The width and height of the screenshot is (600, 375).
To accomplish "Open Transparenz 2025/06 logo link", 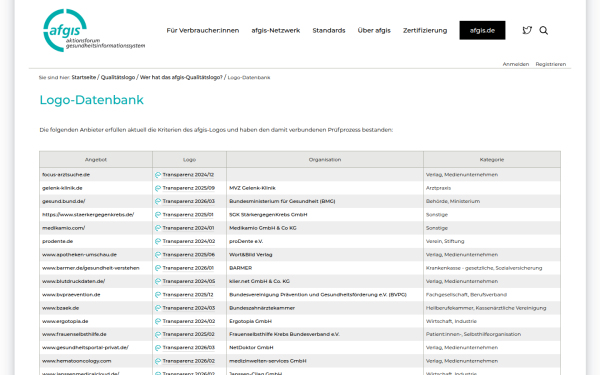I will (189, 255).
